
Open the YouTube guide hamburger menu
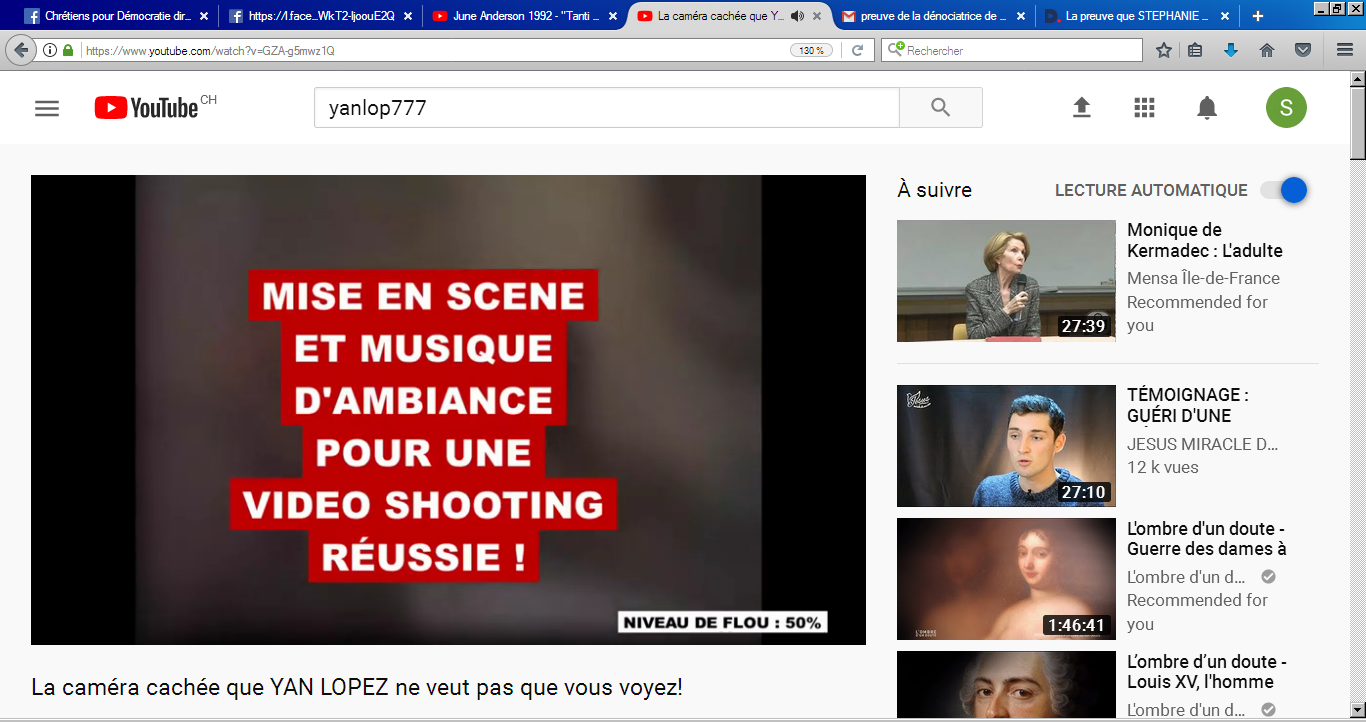[x=47, y=108]
